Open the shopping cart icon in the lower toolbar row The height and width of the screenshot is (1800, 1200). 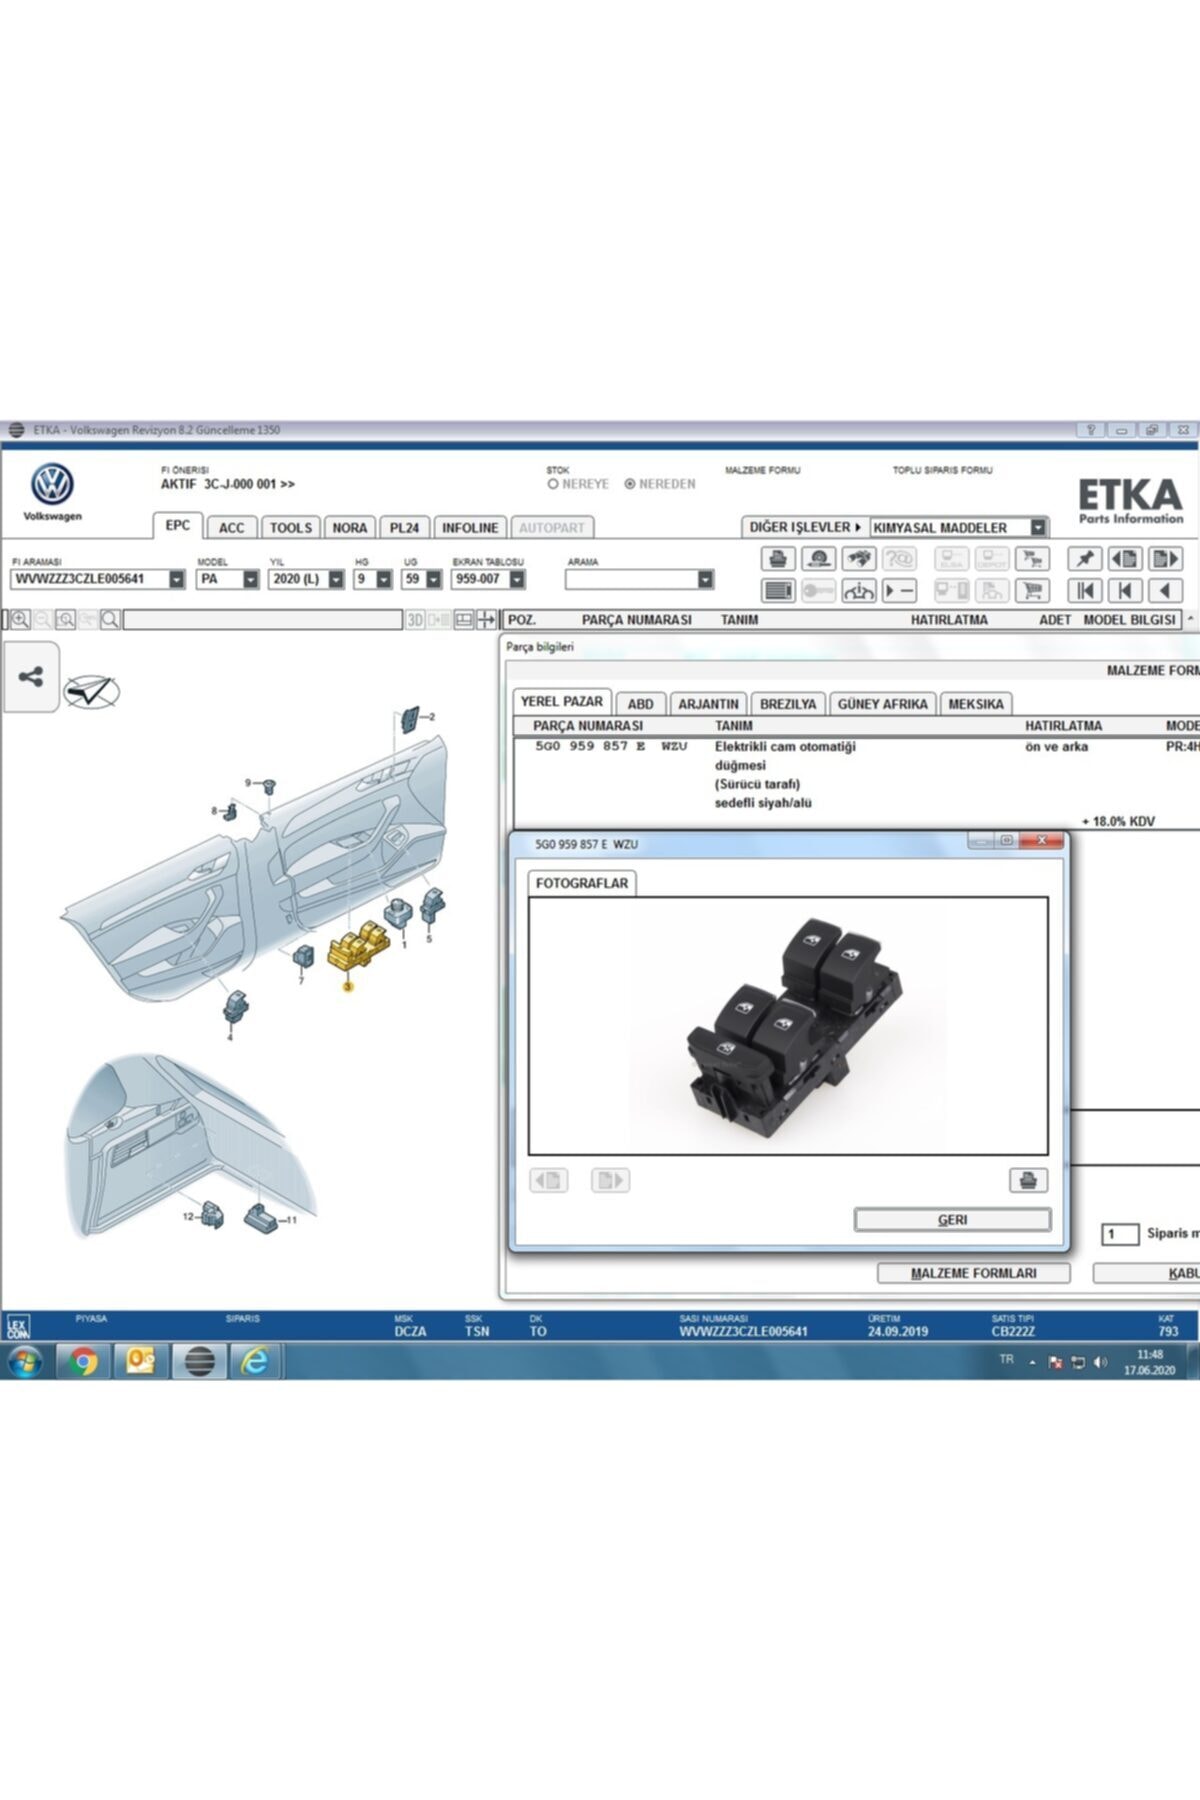[x=1032, y=591]
